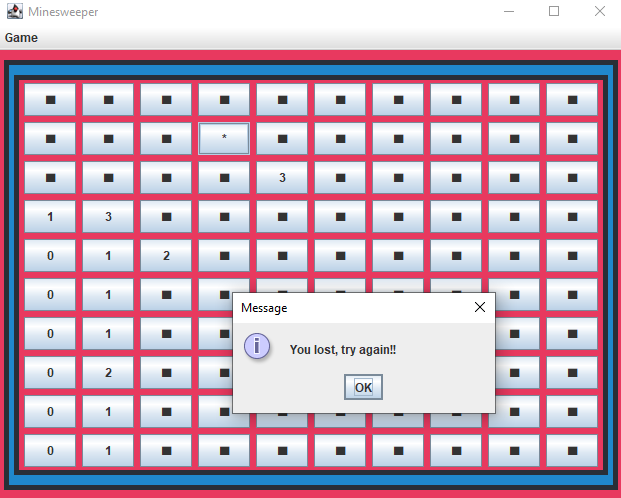
Task: Click the covered cell right of eighth-row 2
Action: pos(166,372)
